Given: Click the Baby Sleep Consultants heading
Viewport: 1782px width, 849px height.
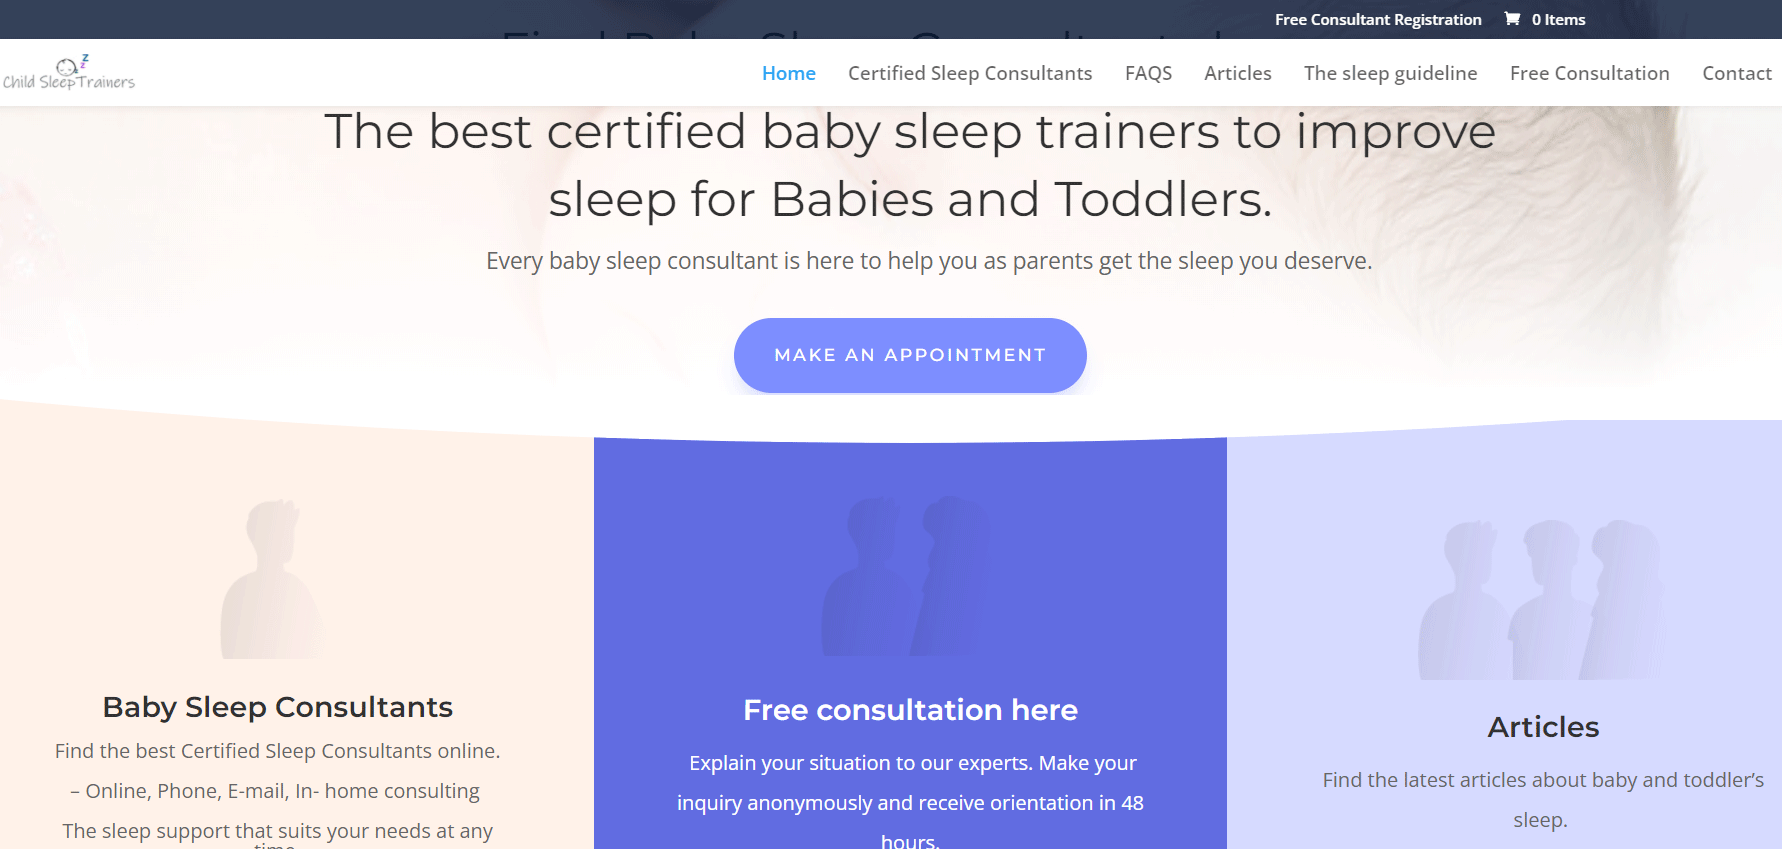Looking at the screenshot, I should click(x=277, y=707).
